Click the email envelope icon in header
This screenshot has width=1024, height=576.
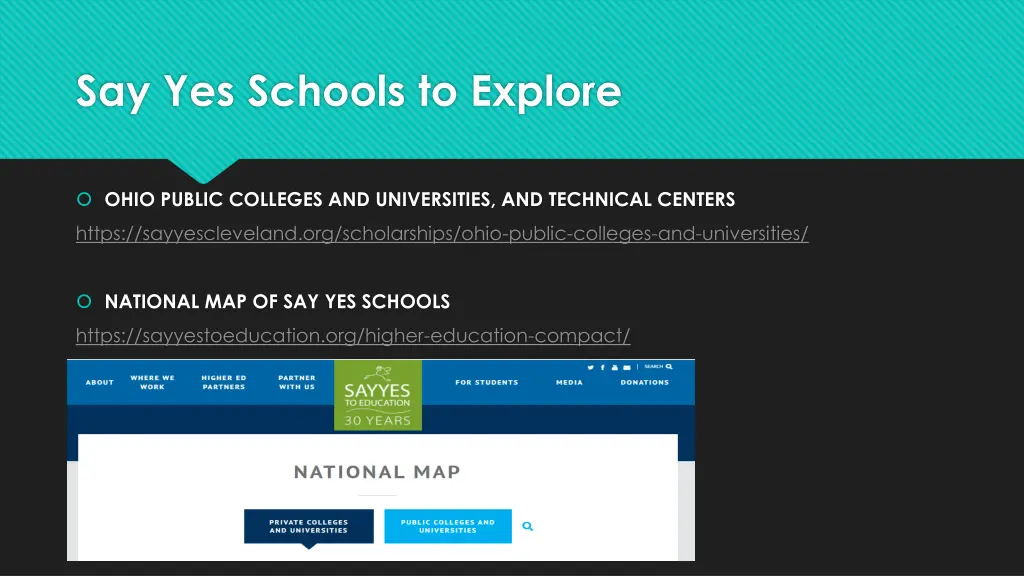(x=627, y=368)
